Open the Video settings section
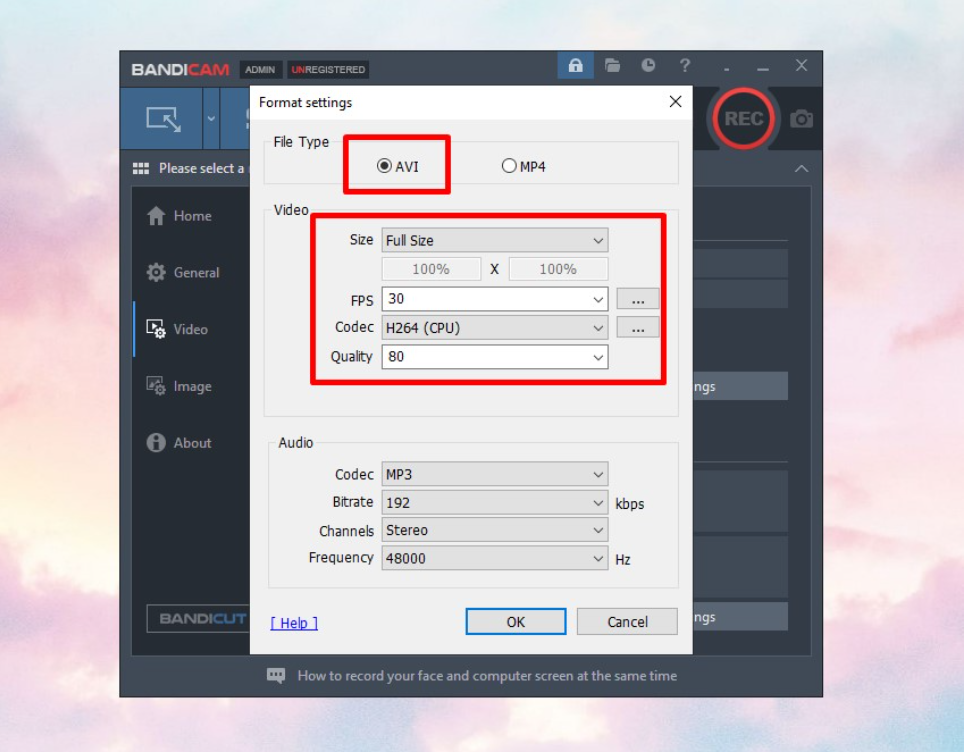Screen dimensions: 965x752 click(x=177, y=329)
